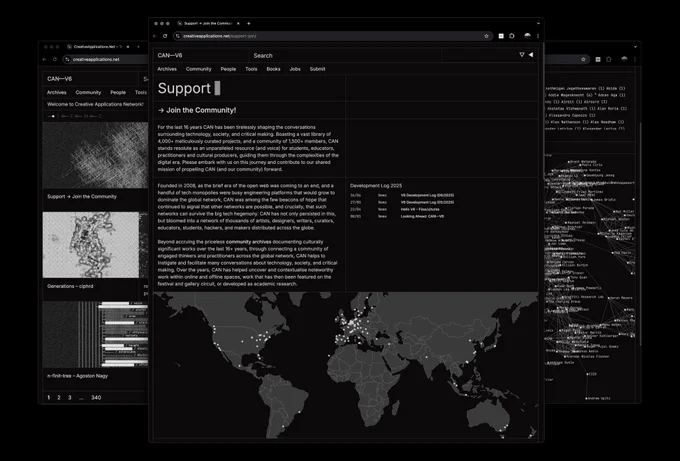
Task: Click the left-pointing solid triangle in CAN header
Action: coord(531,55)
